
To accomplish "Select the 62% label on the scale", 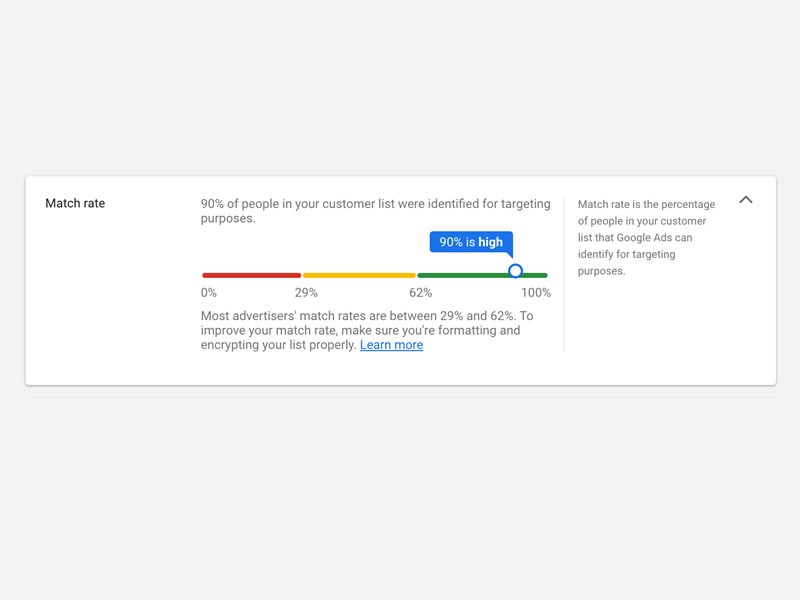I will point(418,293).
